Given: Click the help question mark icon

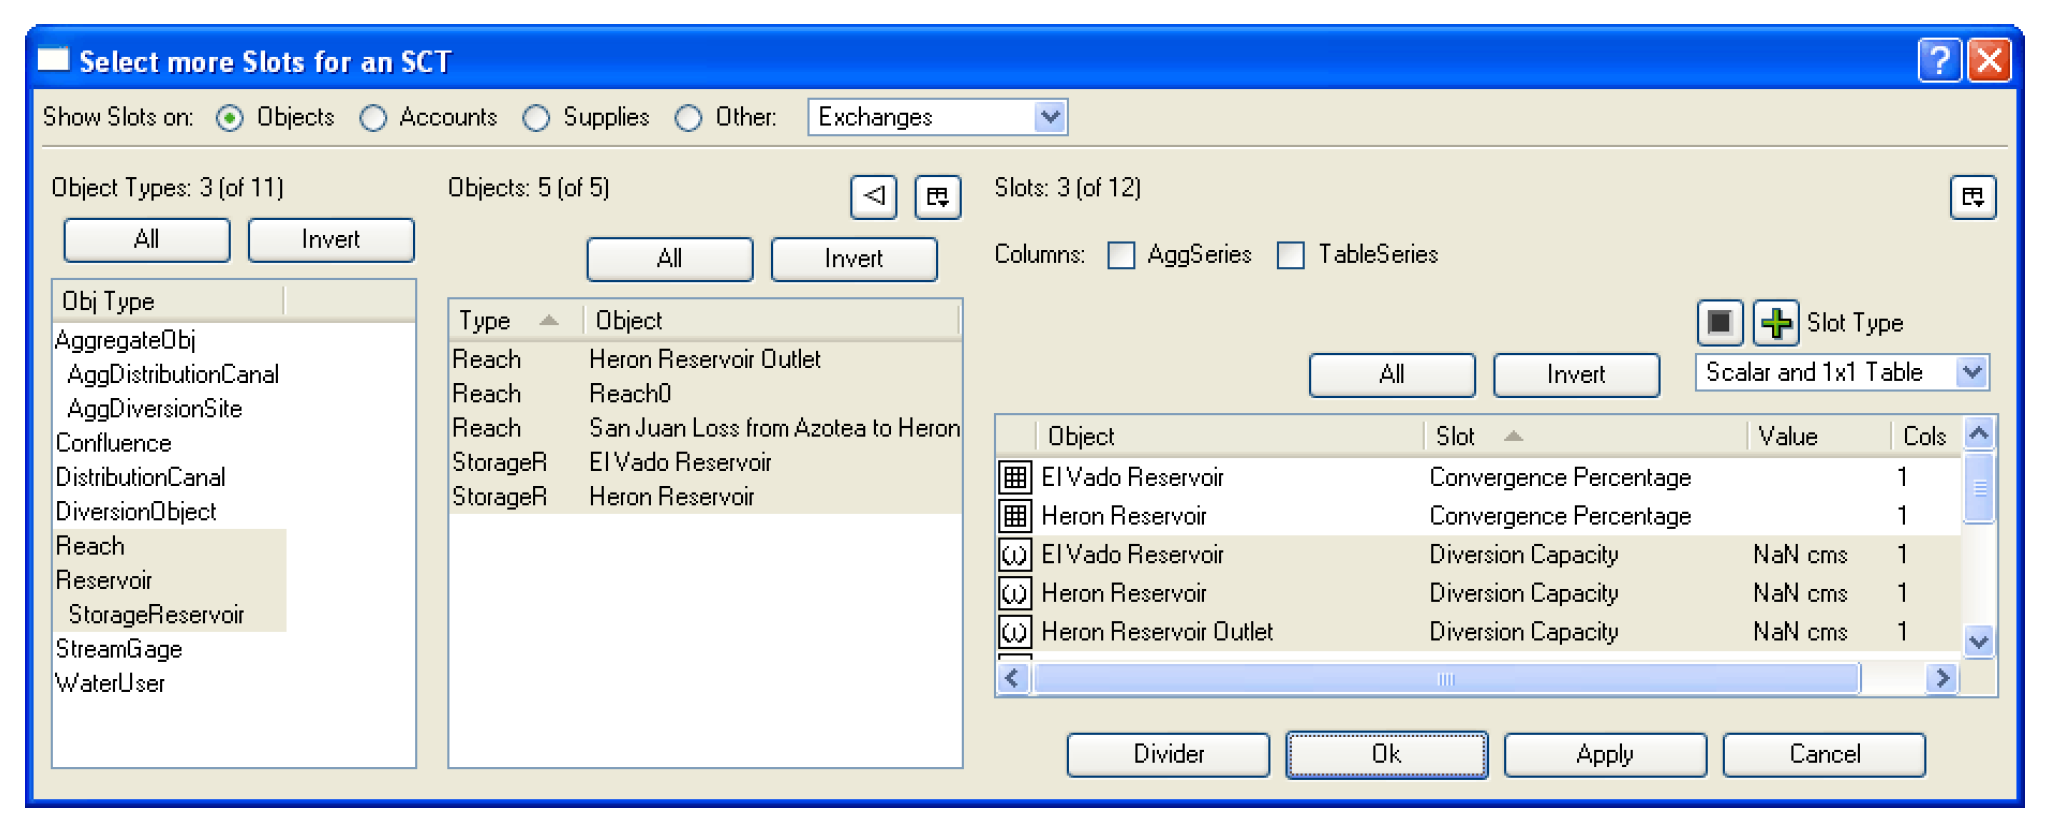Looking at the screenshot, I should pyautogui.click(x=1939, y=61).
